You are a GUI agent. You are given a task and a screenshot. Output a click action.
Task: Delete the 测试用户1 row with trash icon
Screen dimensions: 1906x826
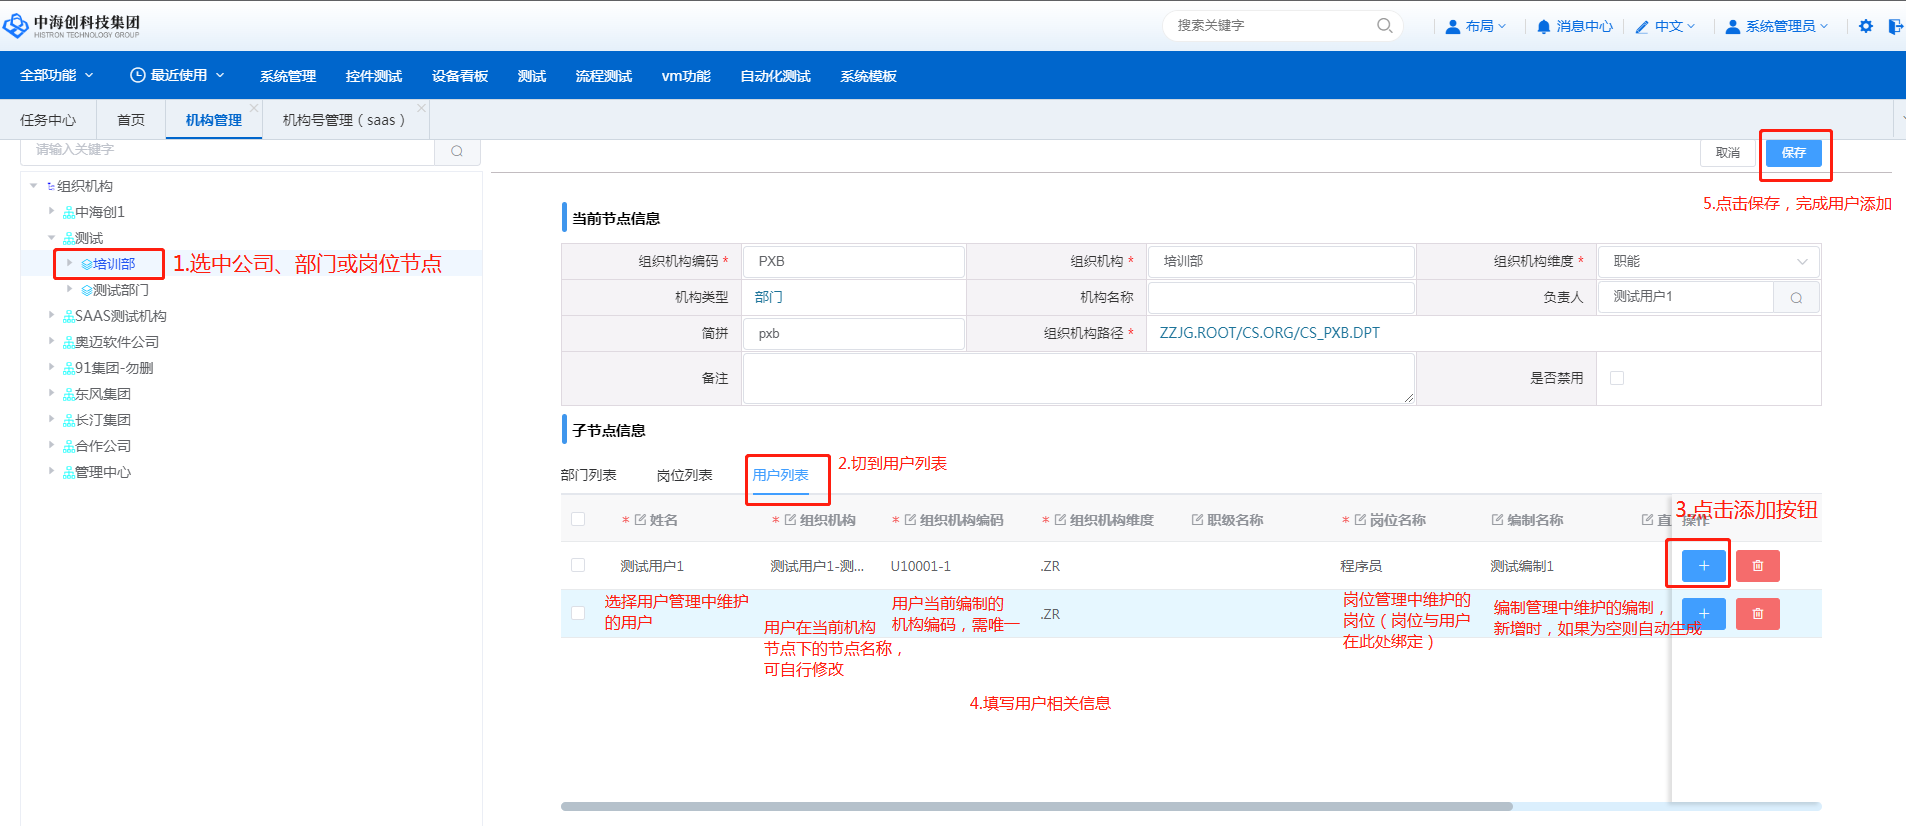click(x=1757, y=566)
